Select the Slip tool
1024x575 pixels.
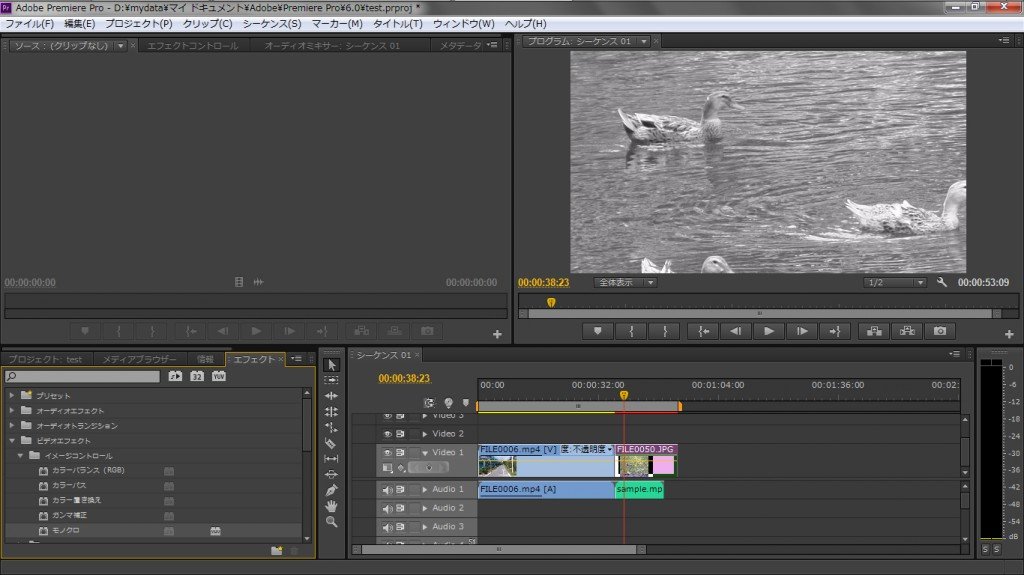click(x=332, y=459)
